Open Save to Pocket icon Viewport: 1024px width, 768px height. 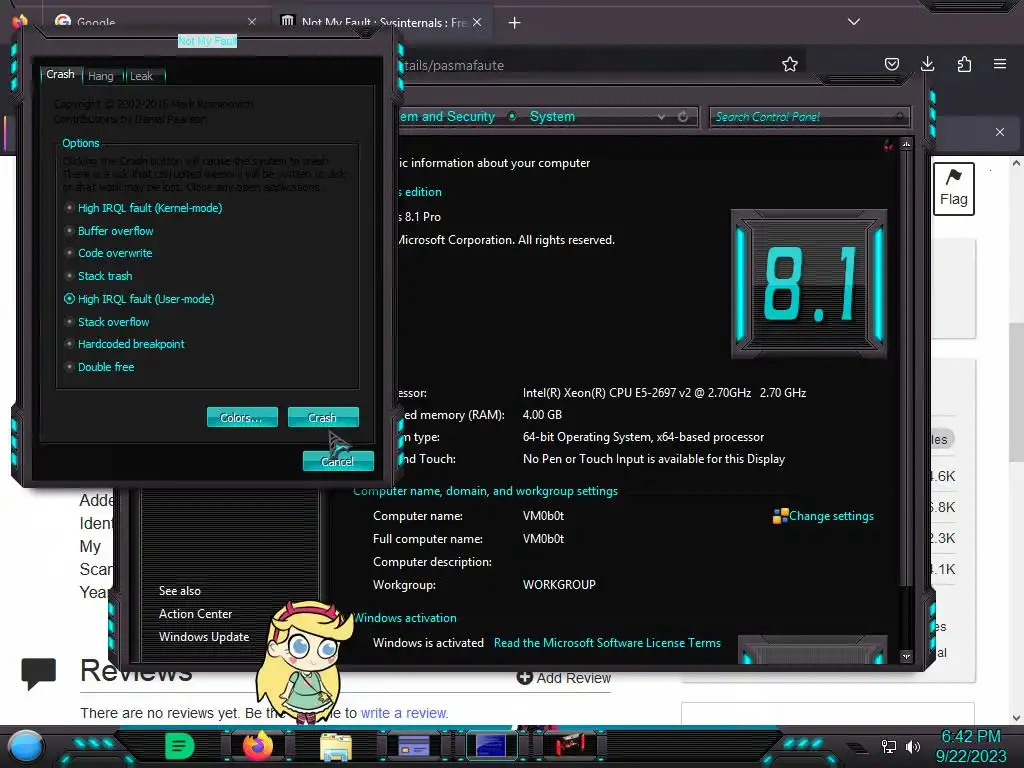tap(891, 64)
